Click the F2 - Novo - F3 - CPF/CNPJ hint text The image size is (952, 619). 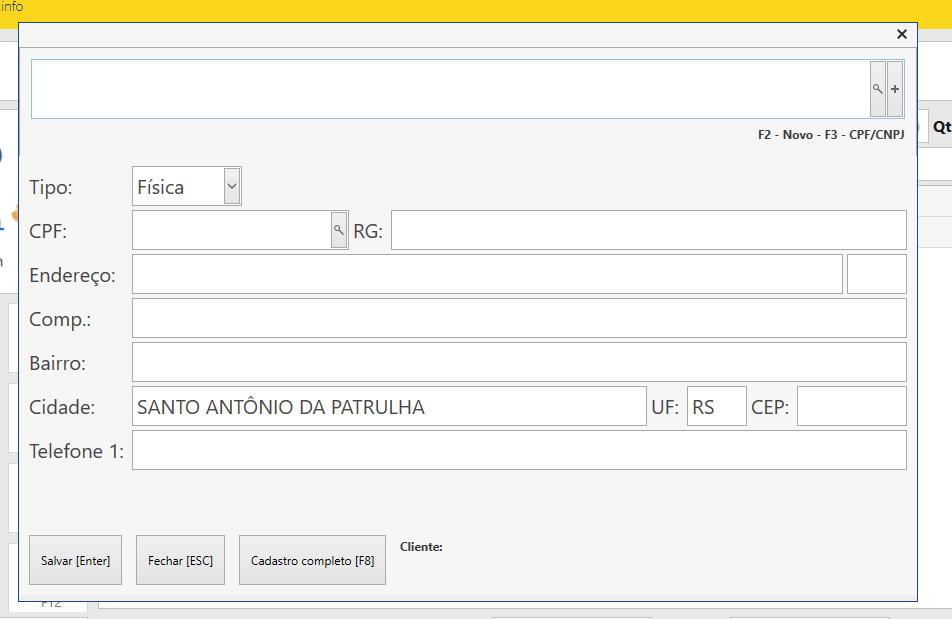click(830, 134)
